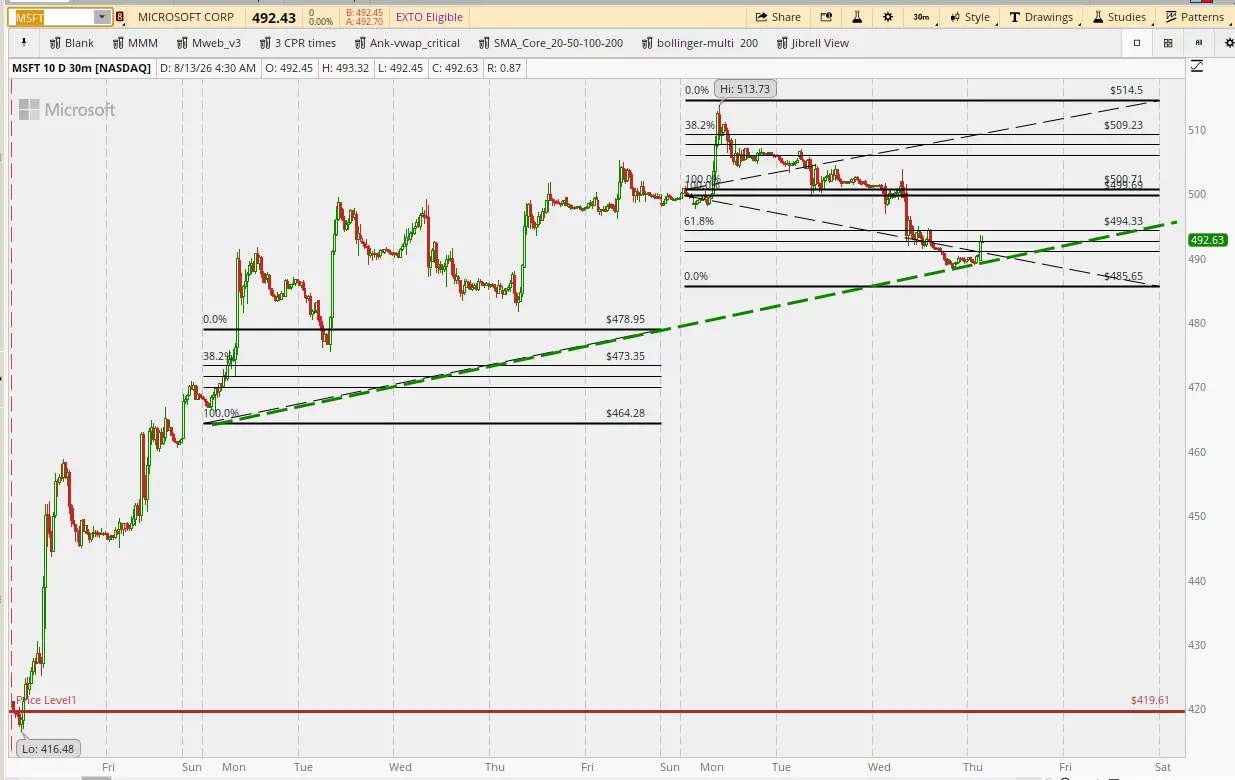Load the Blank study set
Image resolution: width=1235 pixels, height=780 pixels.
tap(71, 43)
